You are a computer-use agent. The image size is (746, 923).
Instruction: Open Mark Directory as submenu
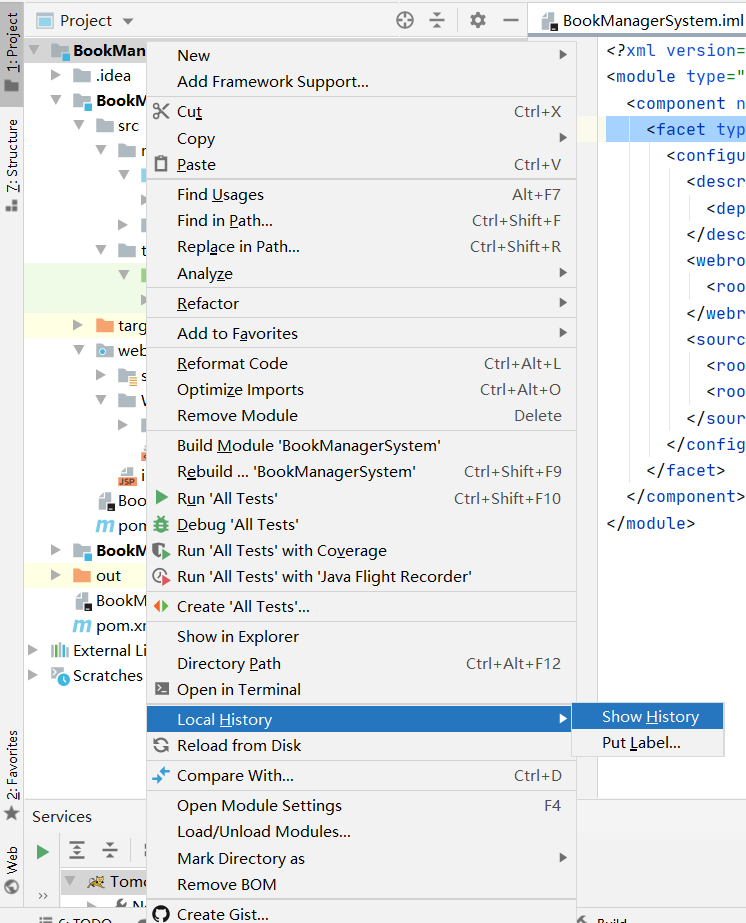pos(361,858)
